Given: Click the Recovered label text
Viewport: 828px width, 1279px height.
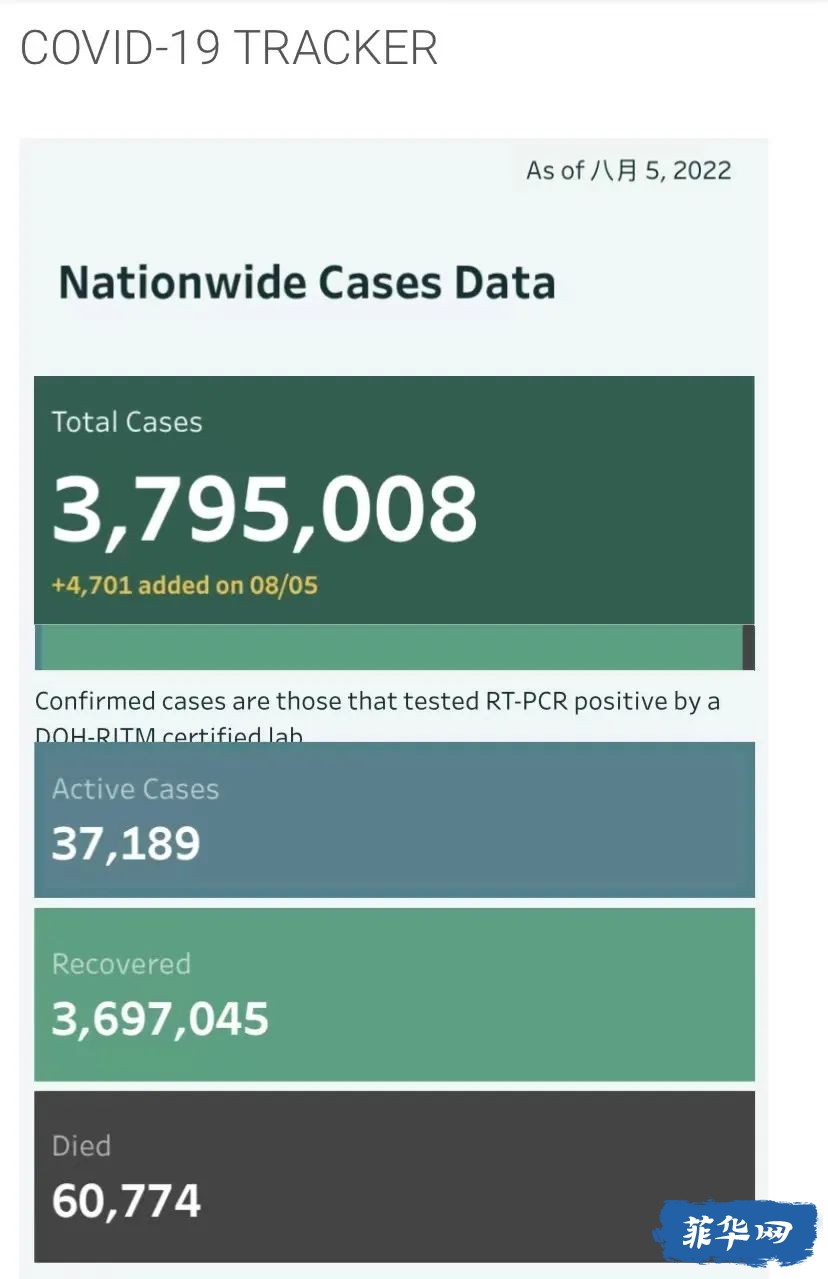Looking at the screenshot, I should click(121, 964).
